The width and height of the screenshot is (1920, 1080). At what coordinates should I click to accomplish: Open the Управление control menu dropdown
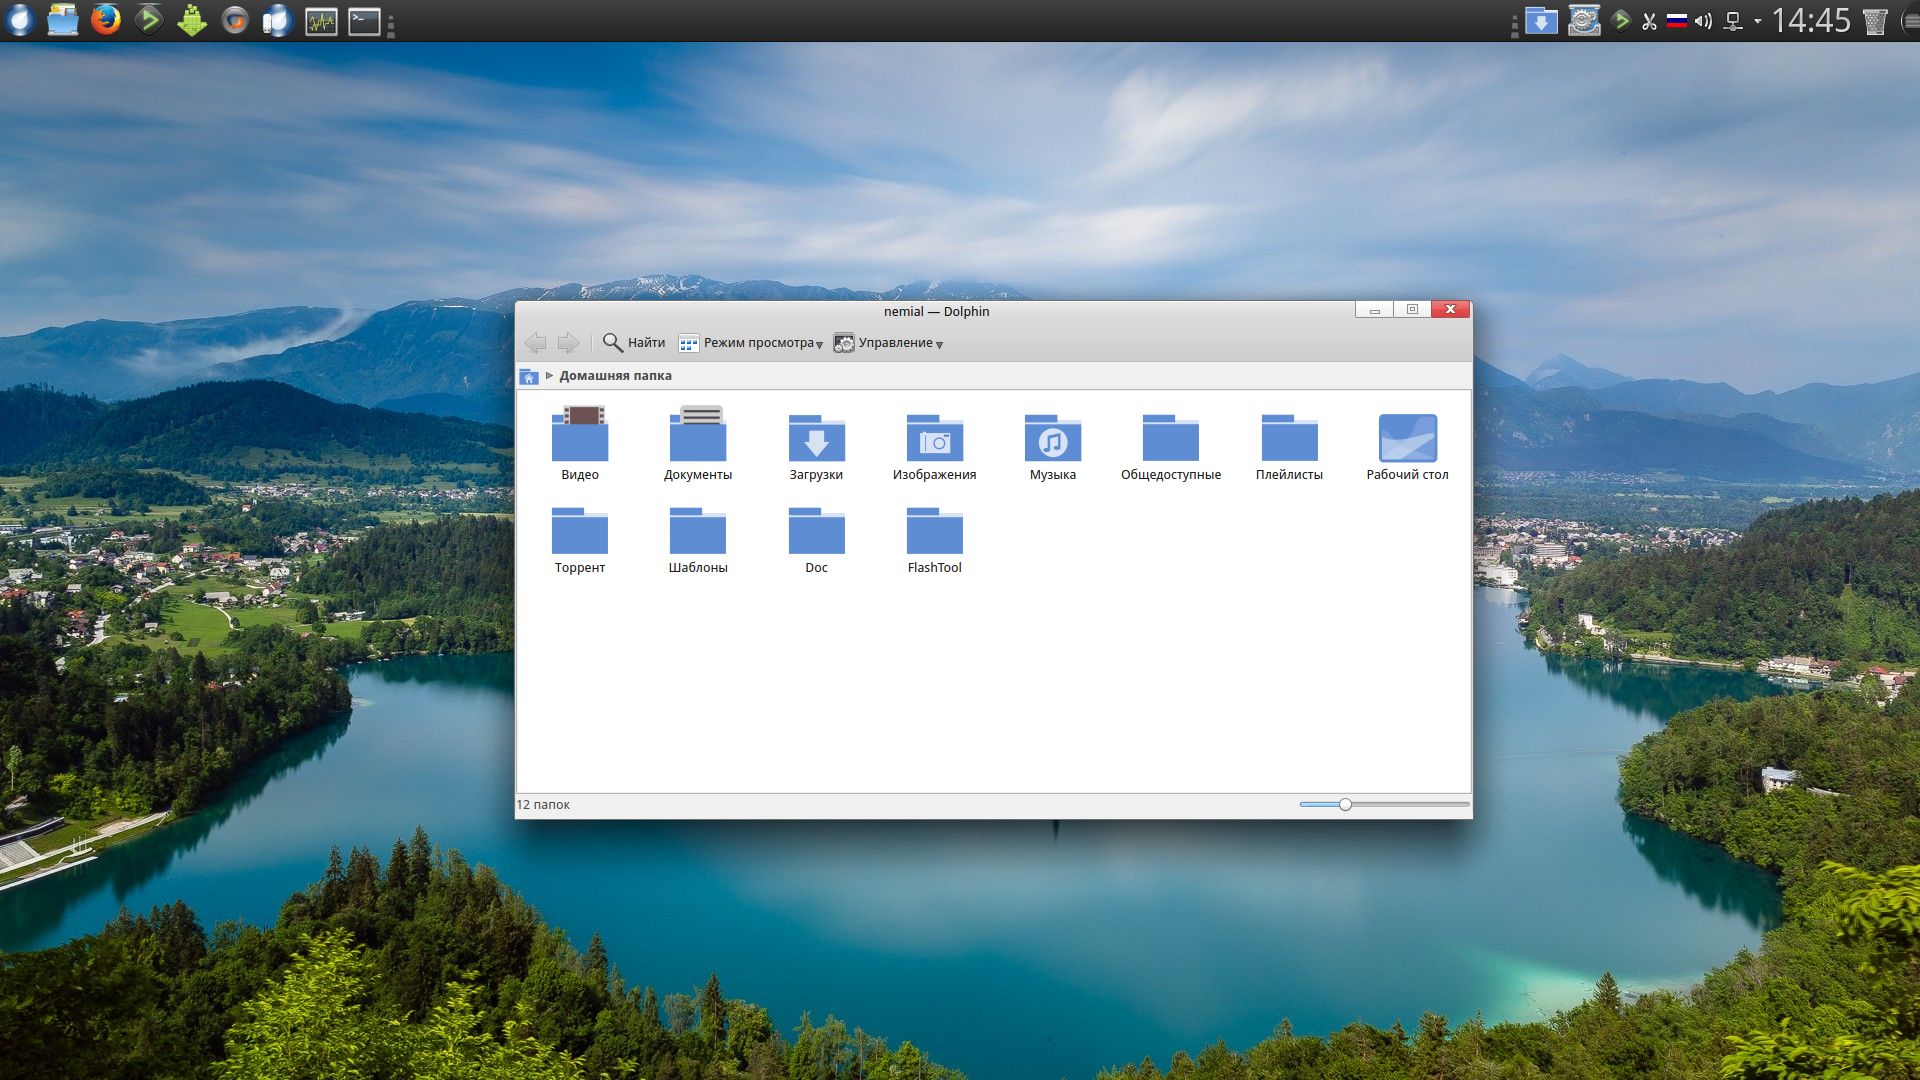pos(888,343)
